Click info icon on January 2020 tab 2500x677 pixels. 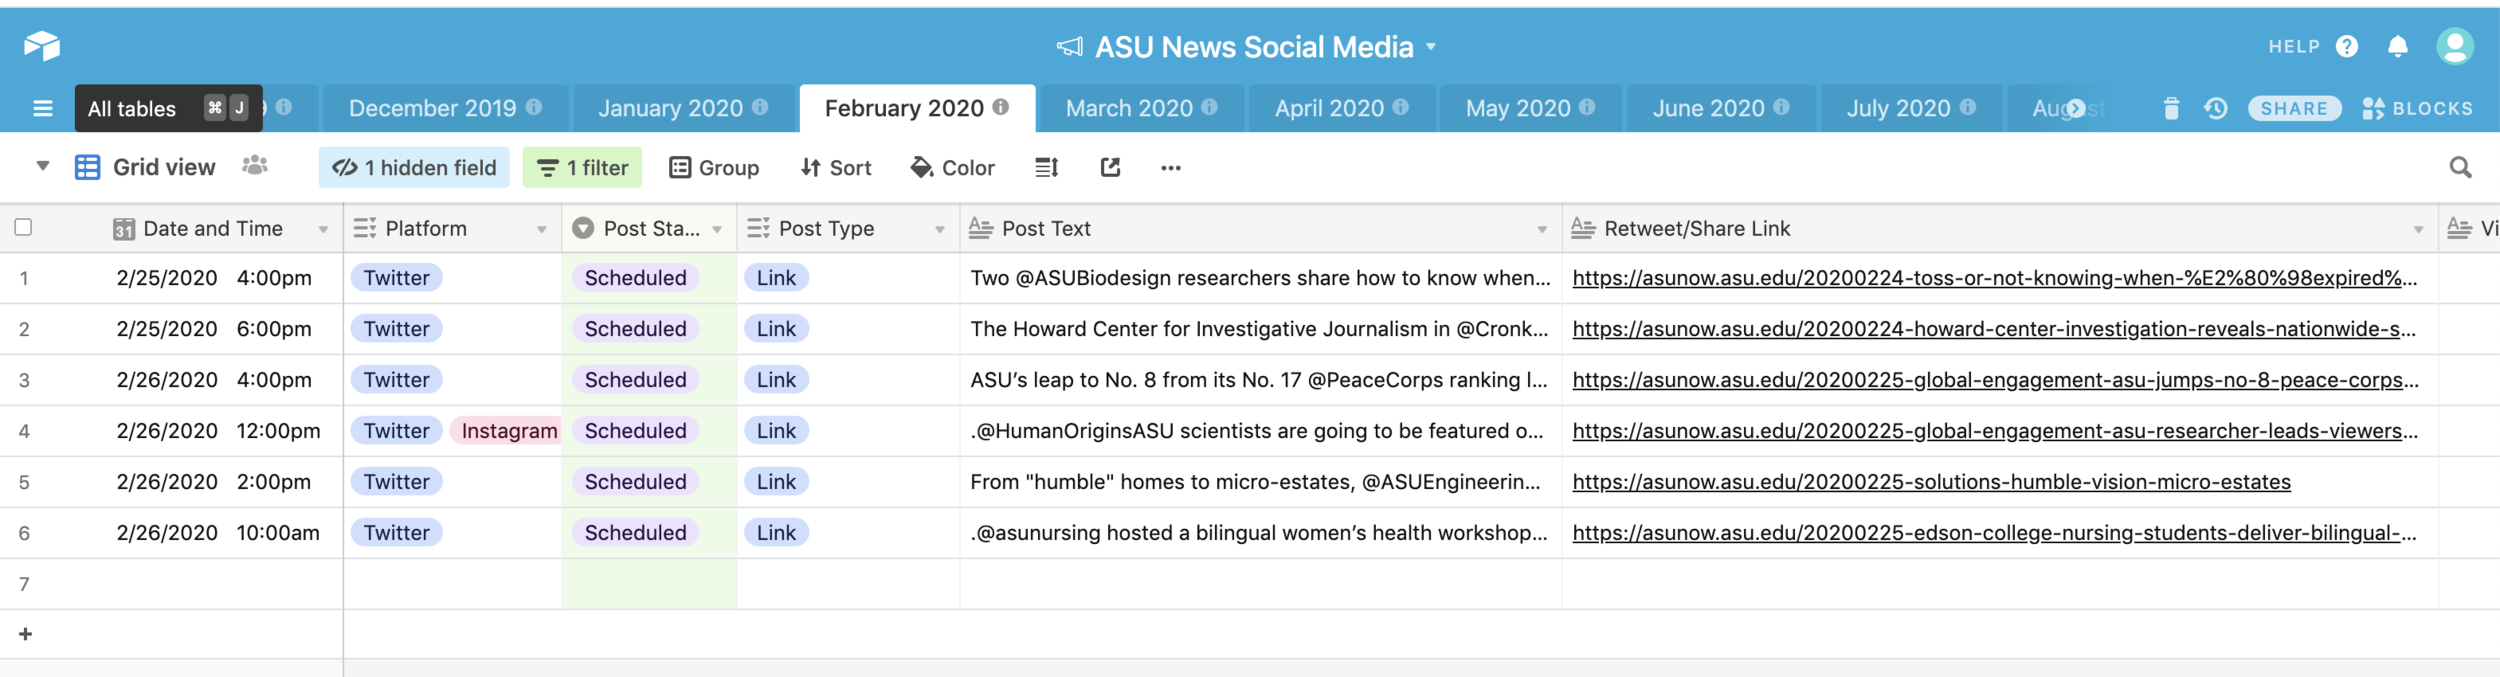(760, 107)
